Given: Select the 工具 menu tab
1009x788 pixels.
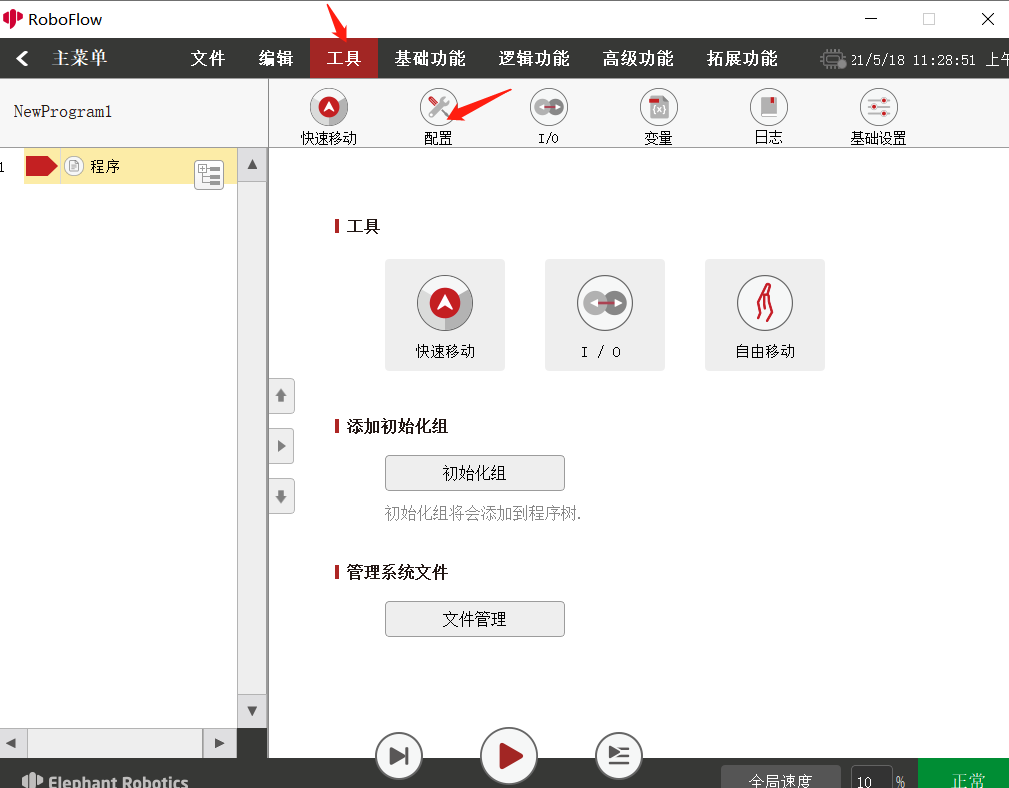Looking at the screenshot, I should tap(344, 59).
